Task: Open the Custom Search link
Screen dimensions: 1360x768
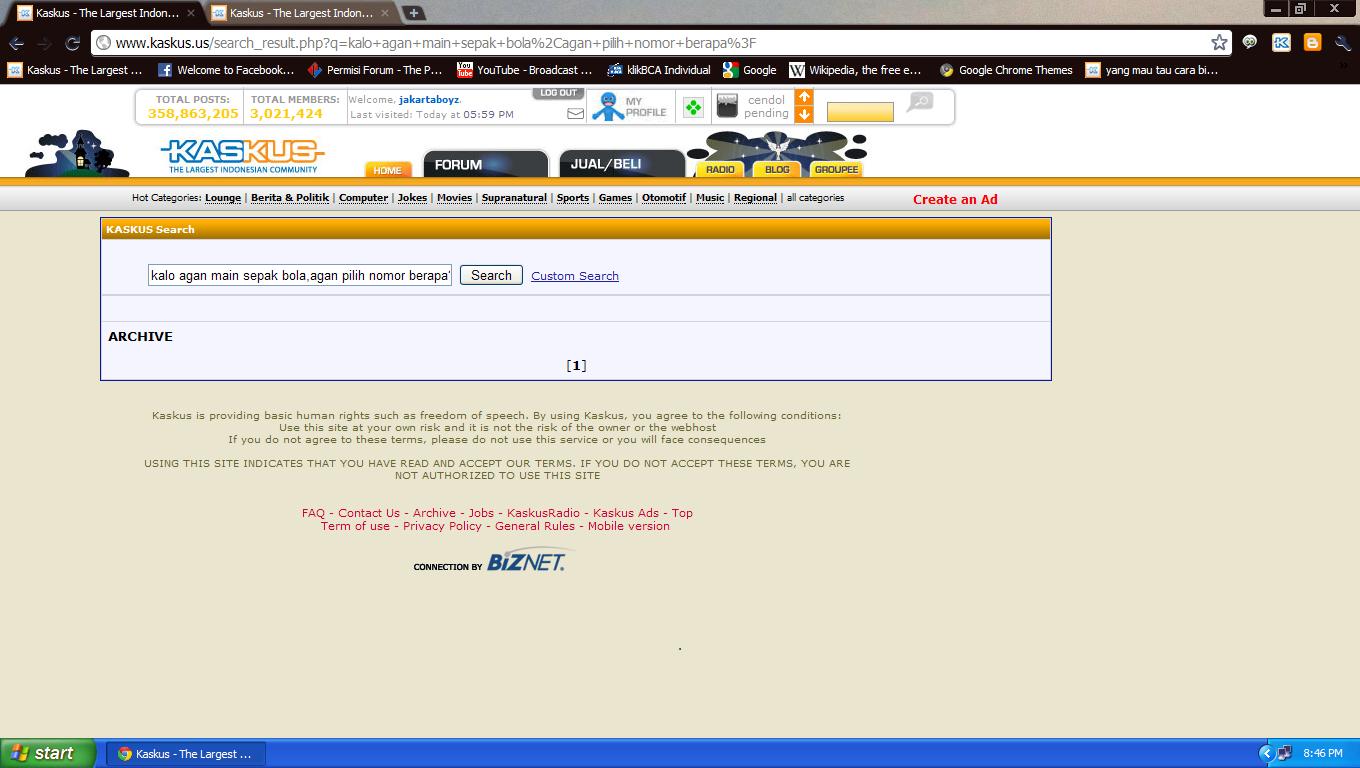Action: click(575, 276)
